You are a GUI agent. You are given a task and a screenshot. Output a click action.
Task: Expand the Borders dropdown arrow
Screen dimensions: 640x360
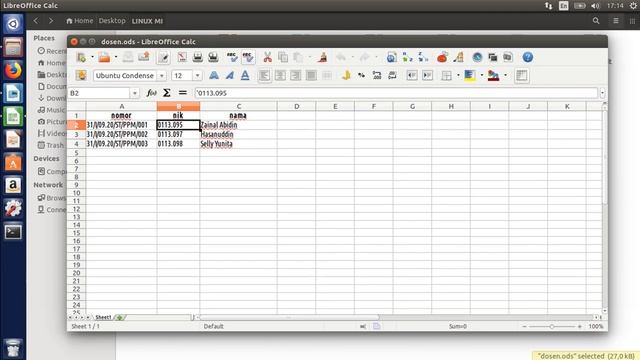coord(458,76)
